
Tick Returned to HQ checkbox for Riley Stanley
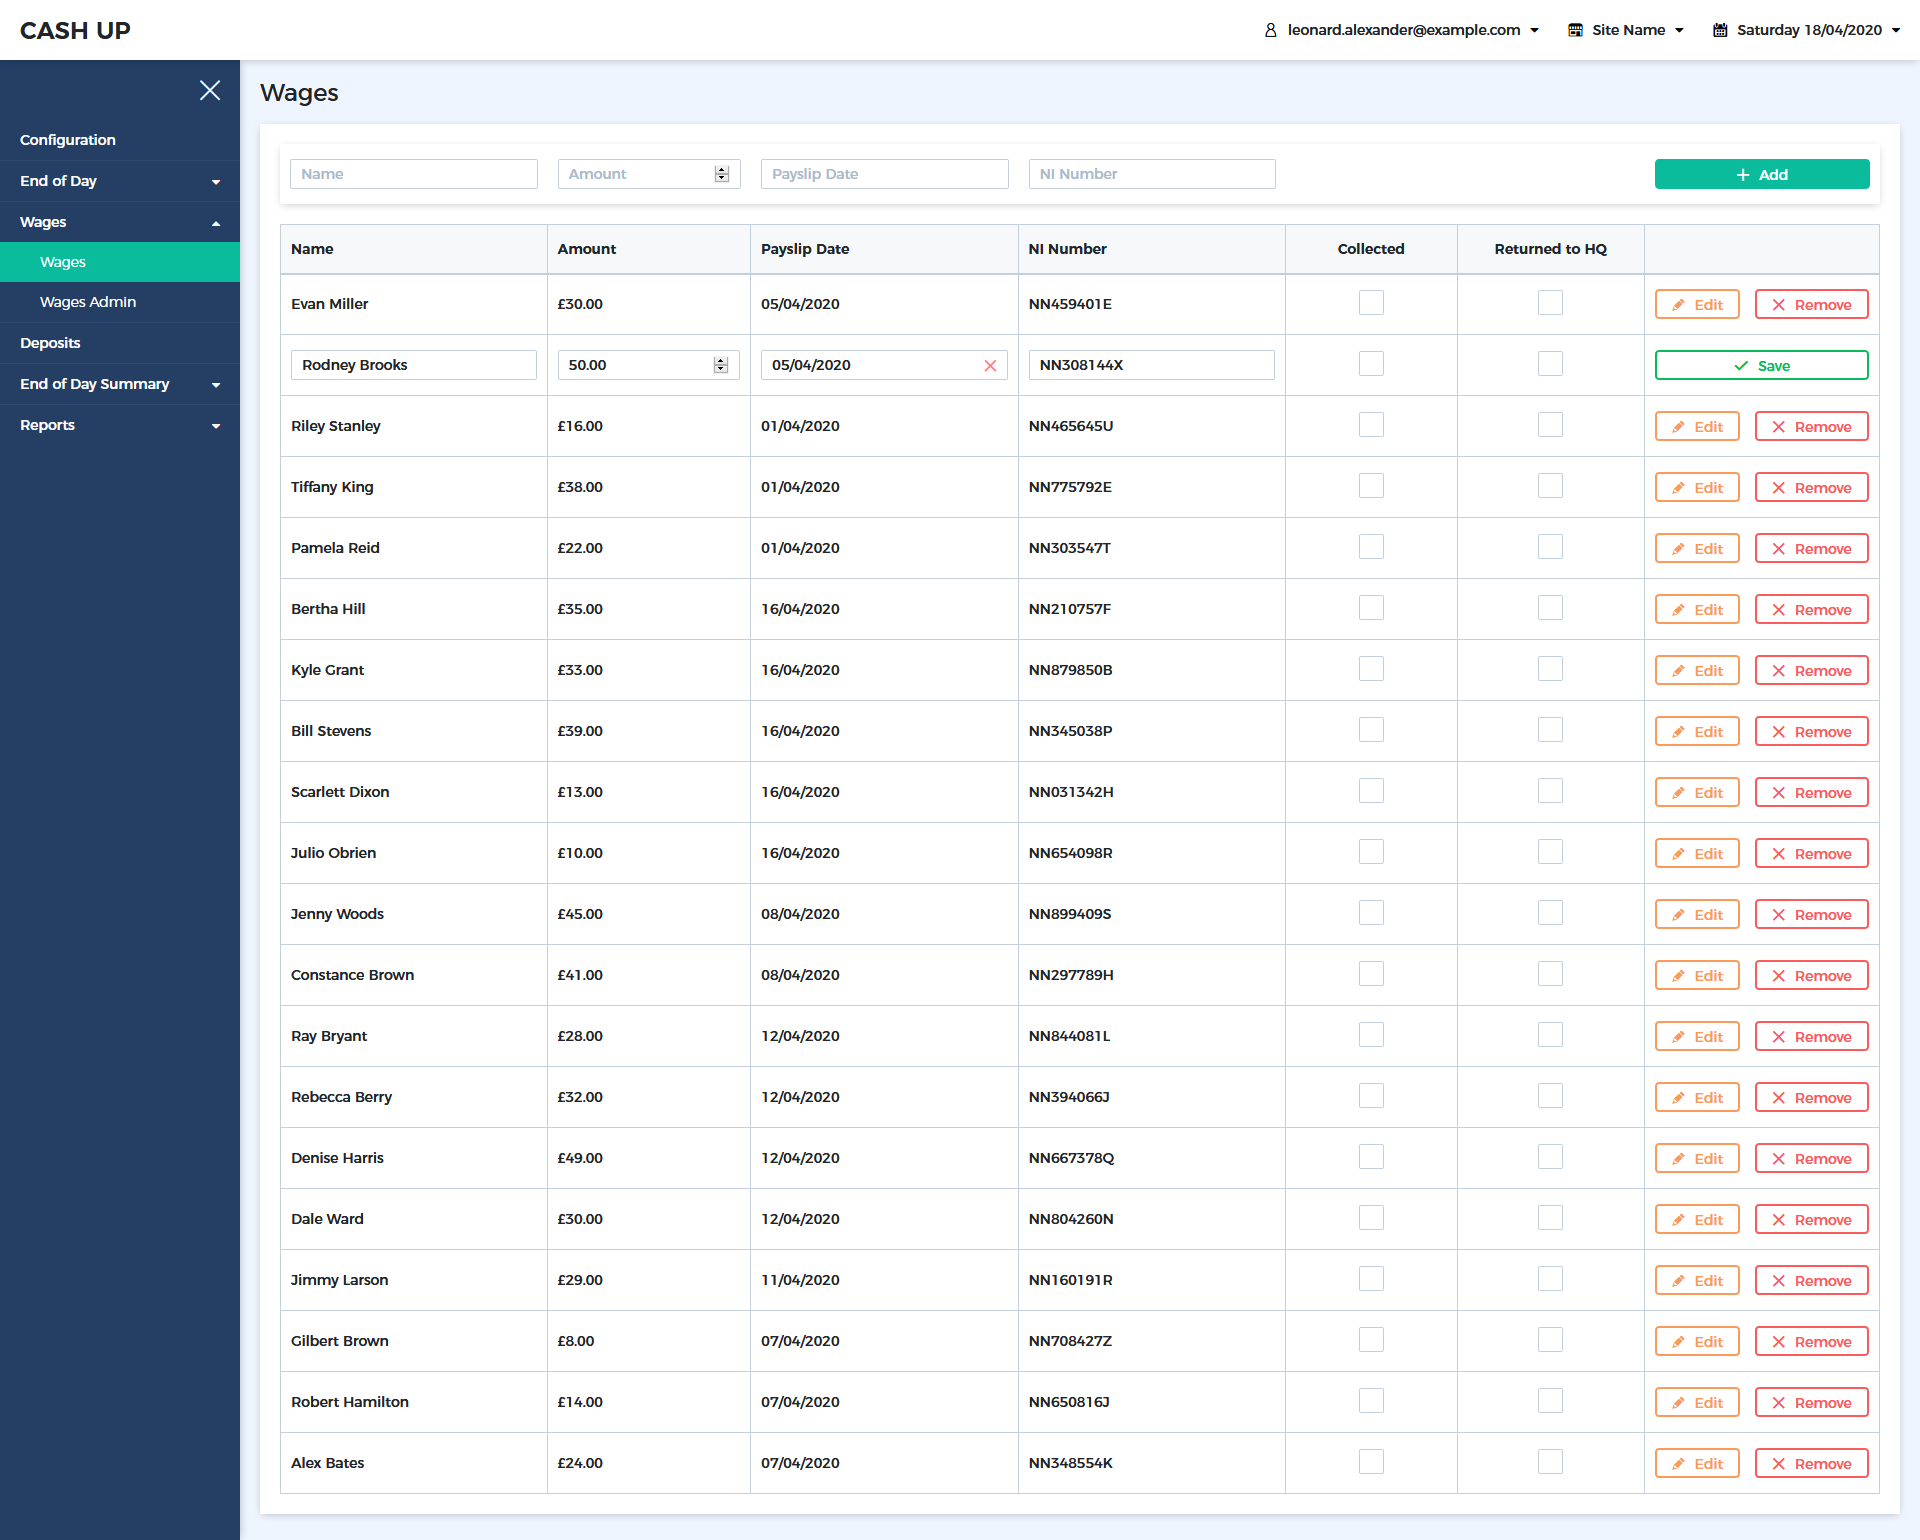(x=1550, y=425)
